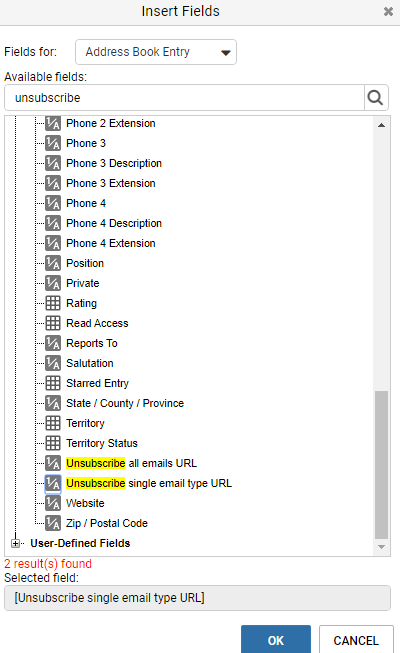Screen dimensions: 400x653
Task: Expand the User-Defined Fields node
Action: click(15, 543)
